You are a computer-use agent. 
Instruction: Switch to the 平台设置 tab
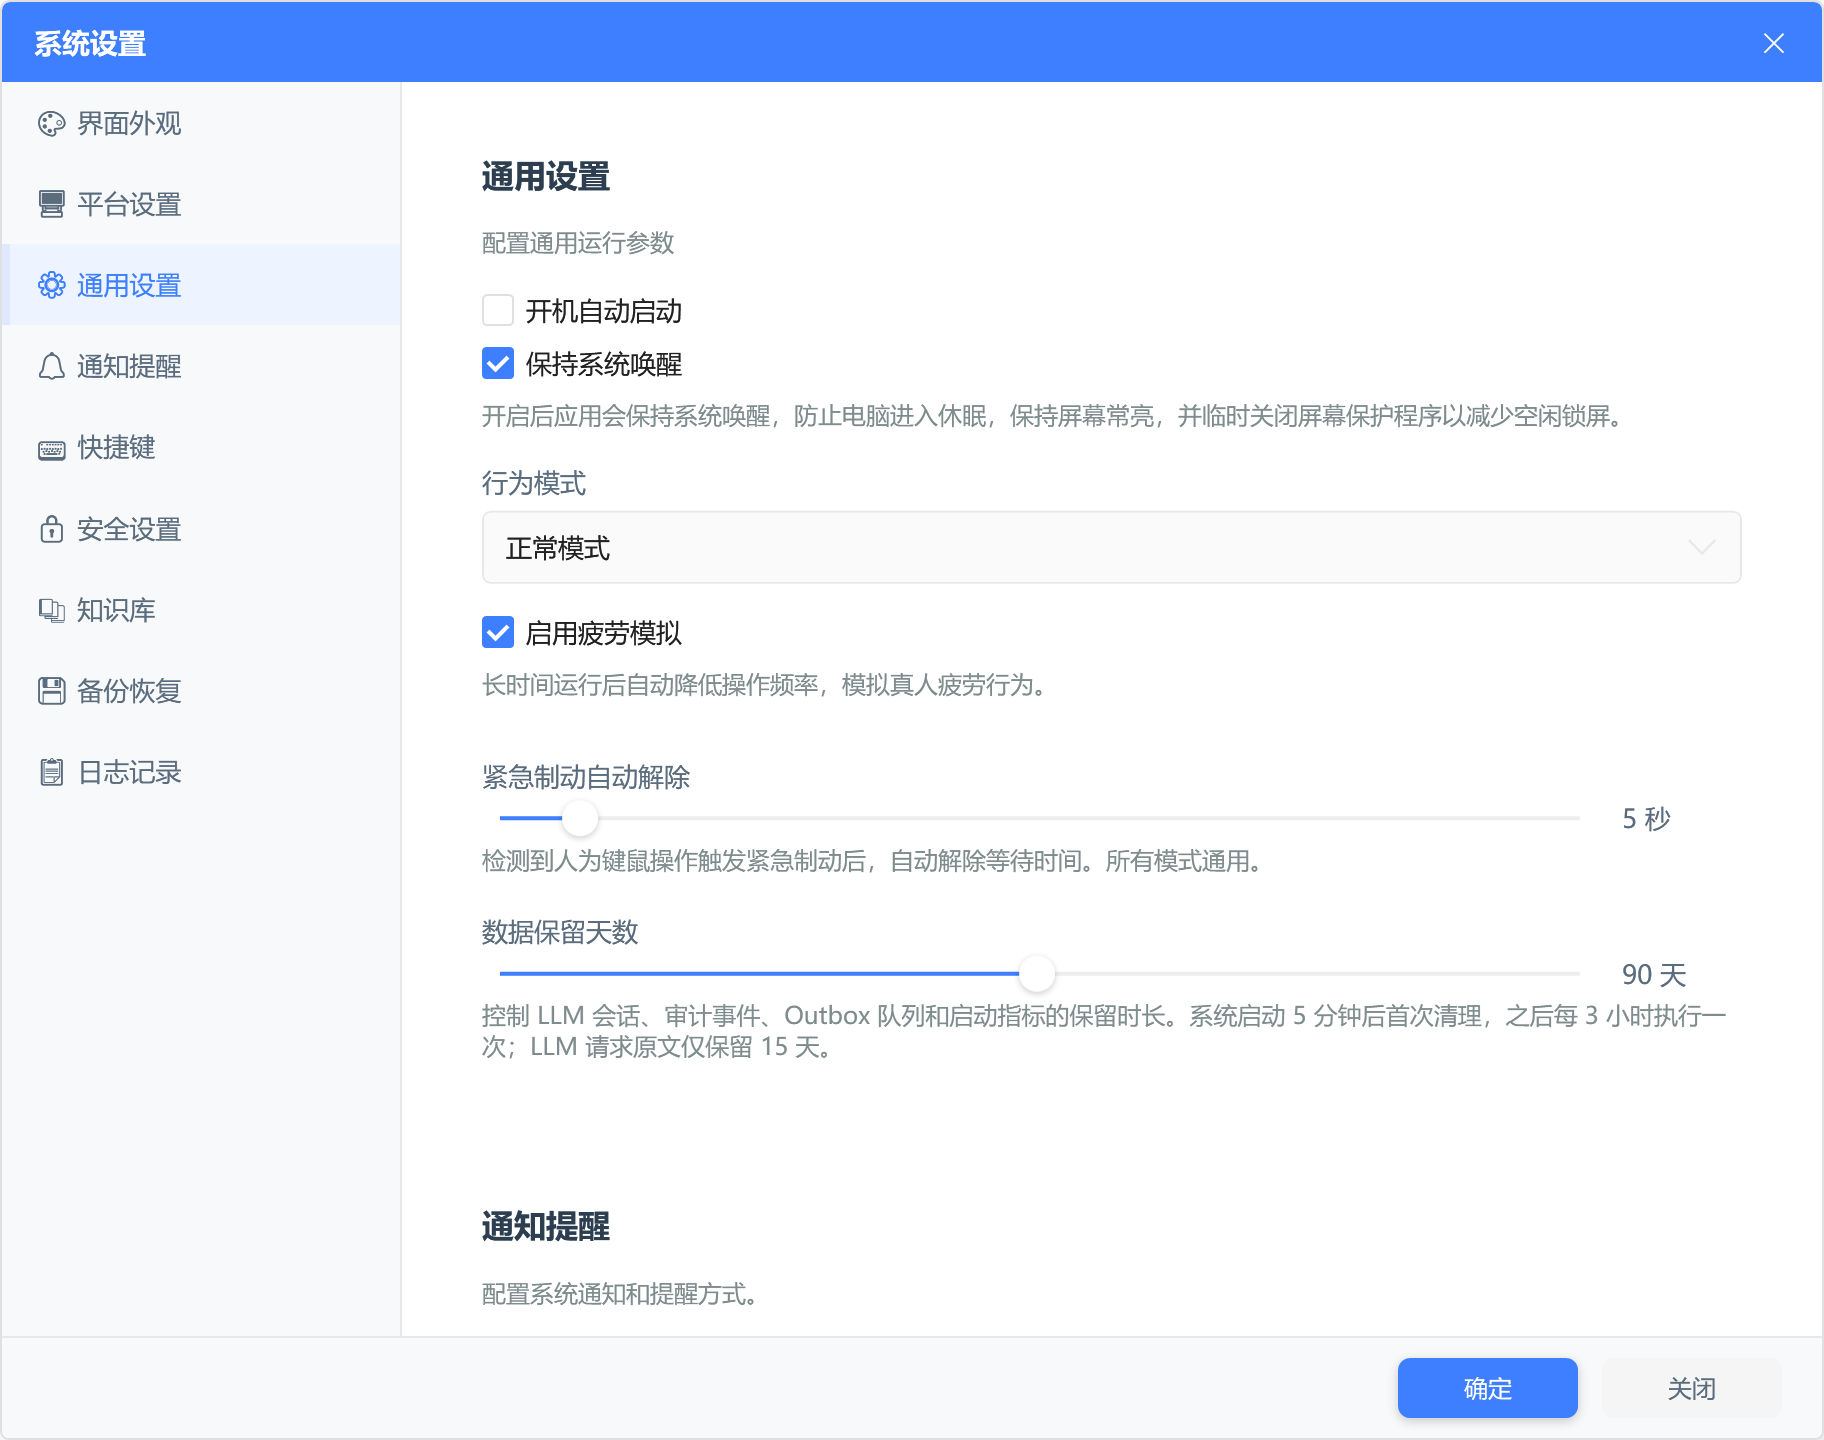click(201, 205)
